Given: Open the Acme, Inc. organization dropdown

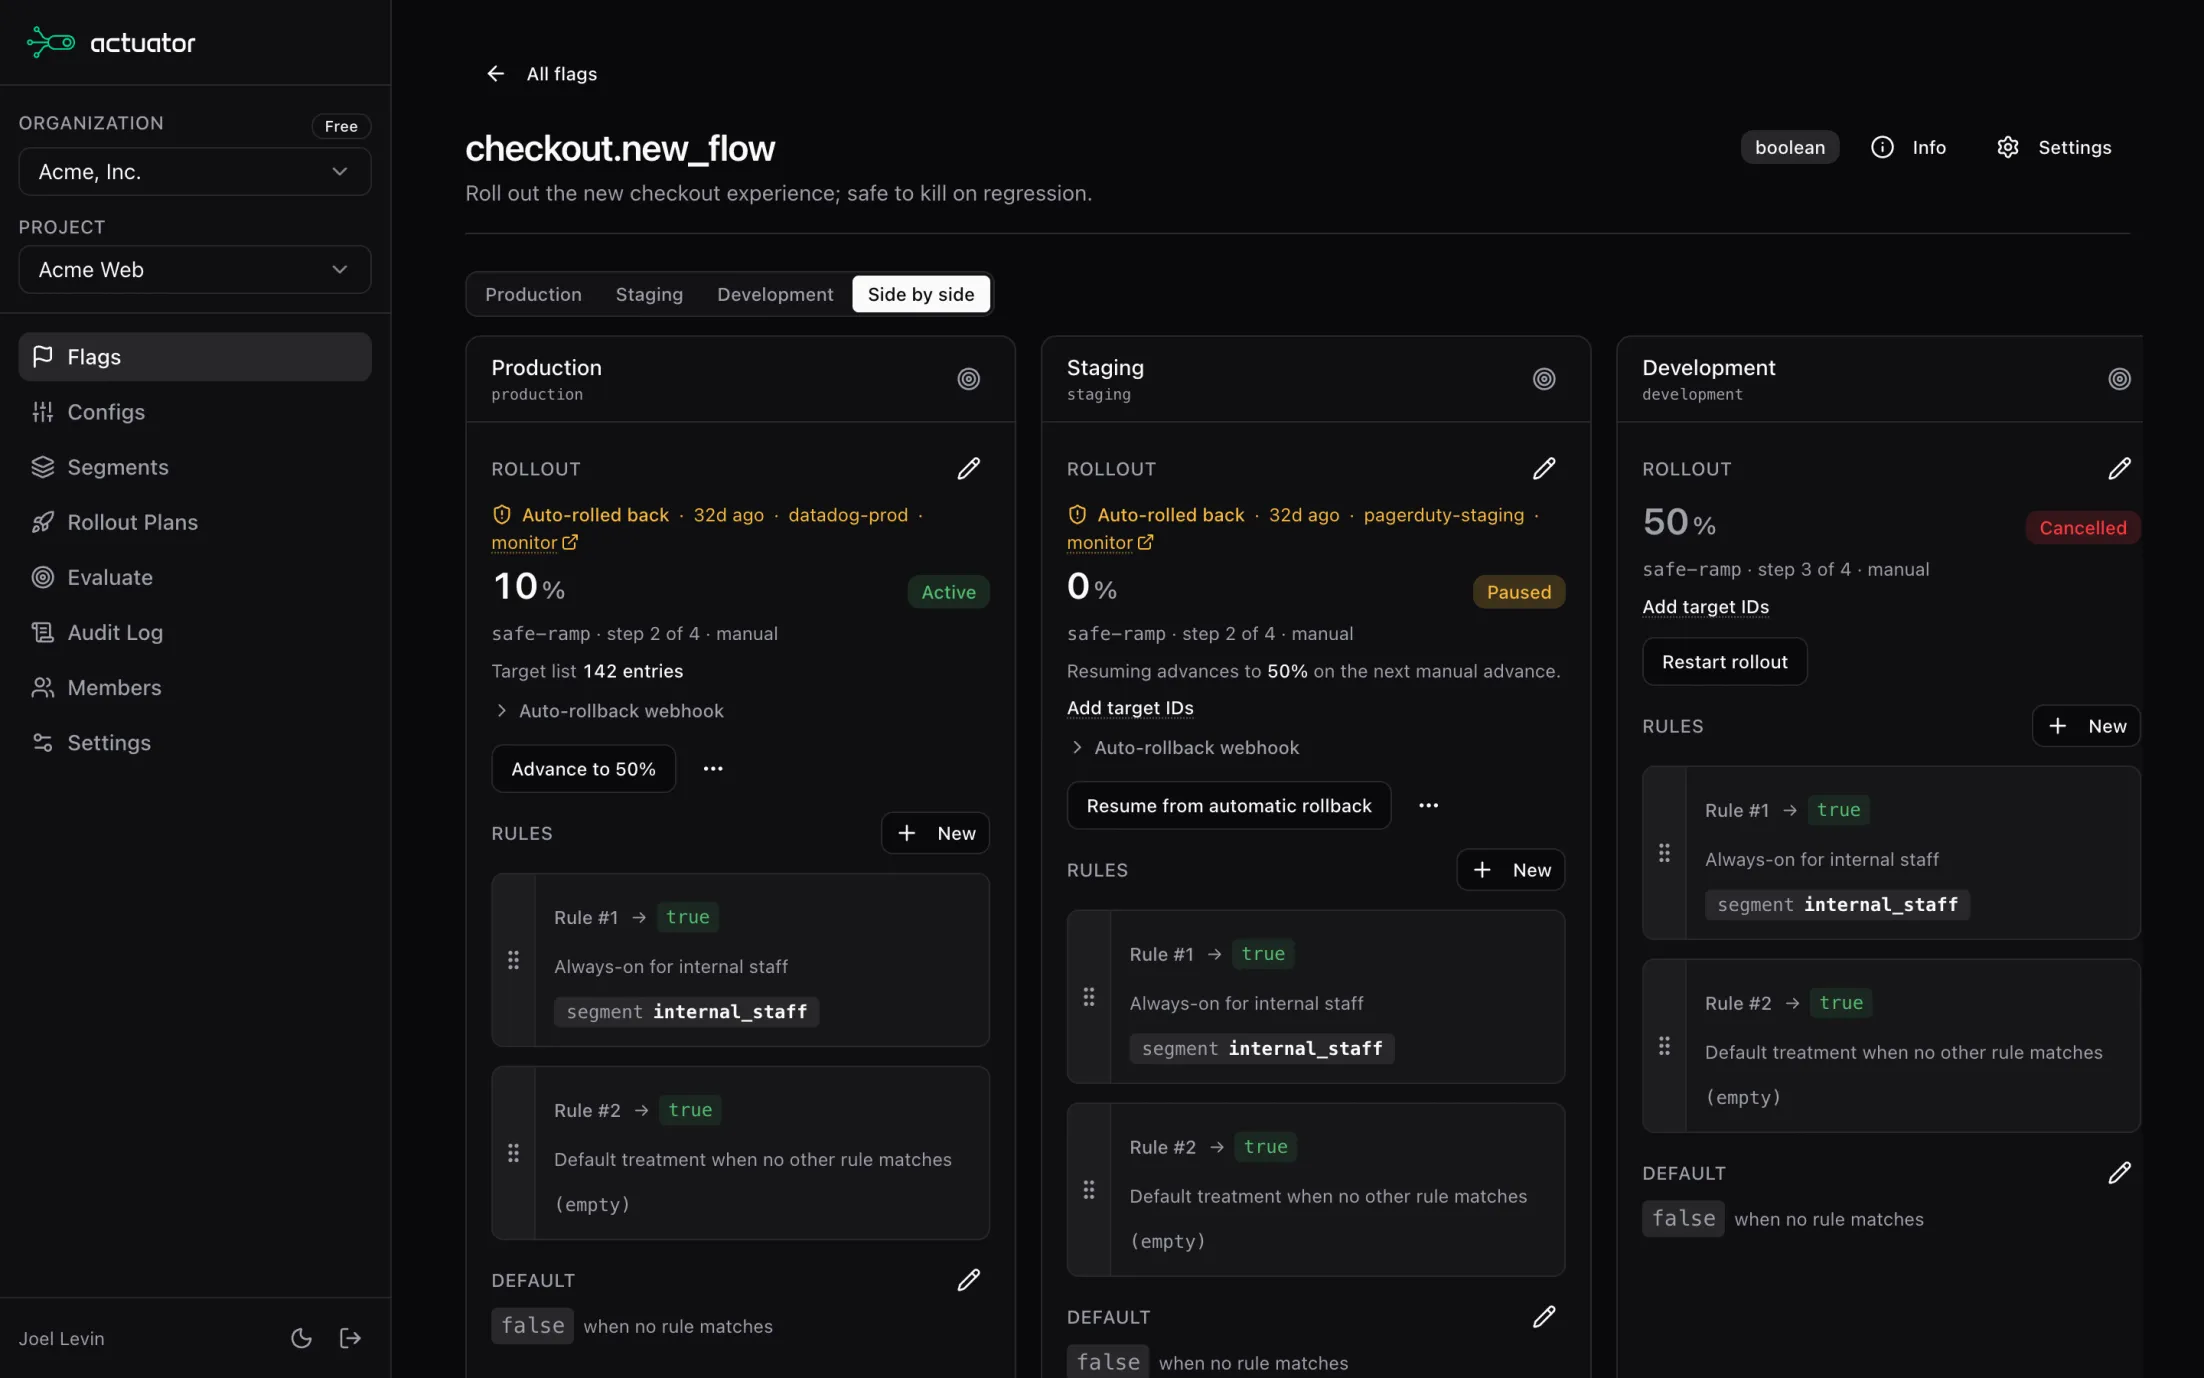Looking at the screenshot, I should [x=195, y=171].
